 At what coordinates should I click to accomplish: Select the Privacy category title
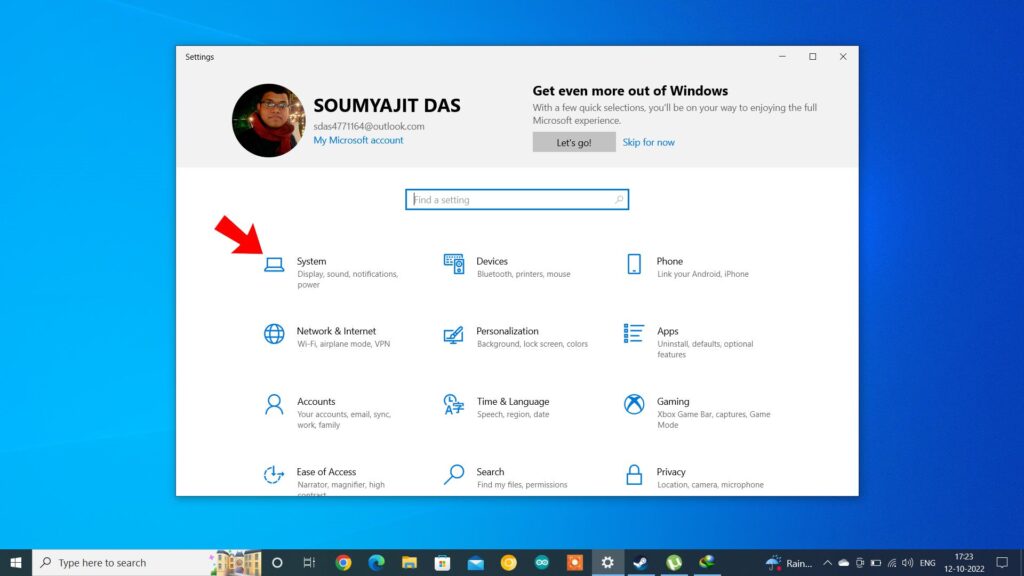point(671,472)
